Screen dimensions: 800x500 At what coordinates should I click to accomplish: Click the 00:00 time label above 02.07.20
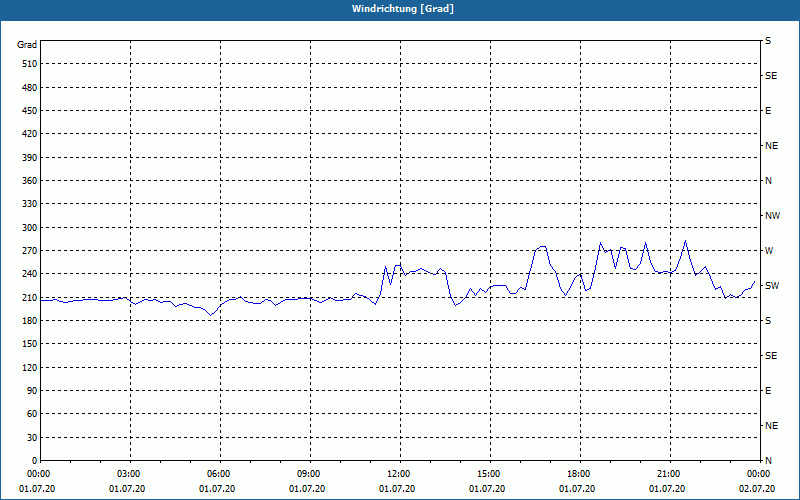pos(760,474)
